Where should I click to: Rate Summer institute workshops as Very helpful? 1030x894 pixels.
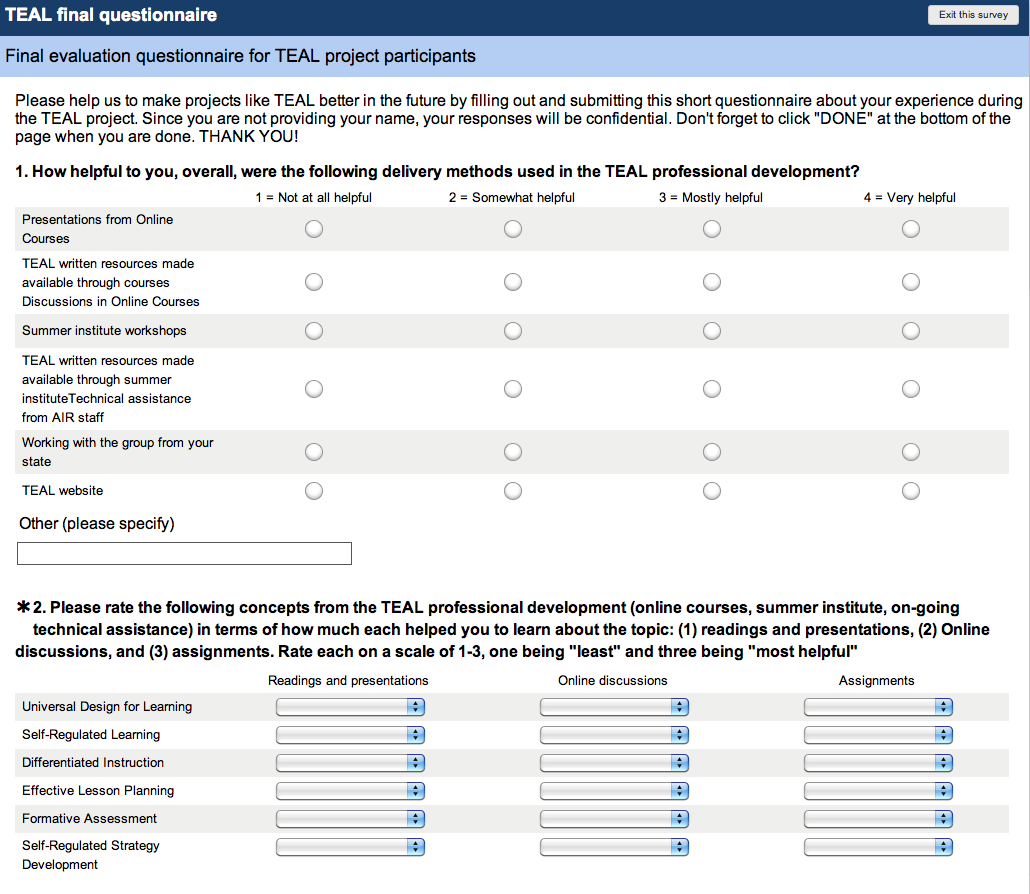click(x=910, y=331)
